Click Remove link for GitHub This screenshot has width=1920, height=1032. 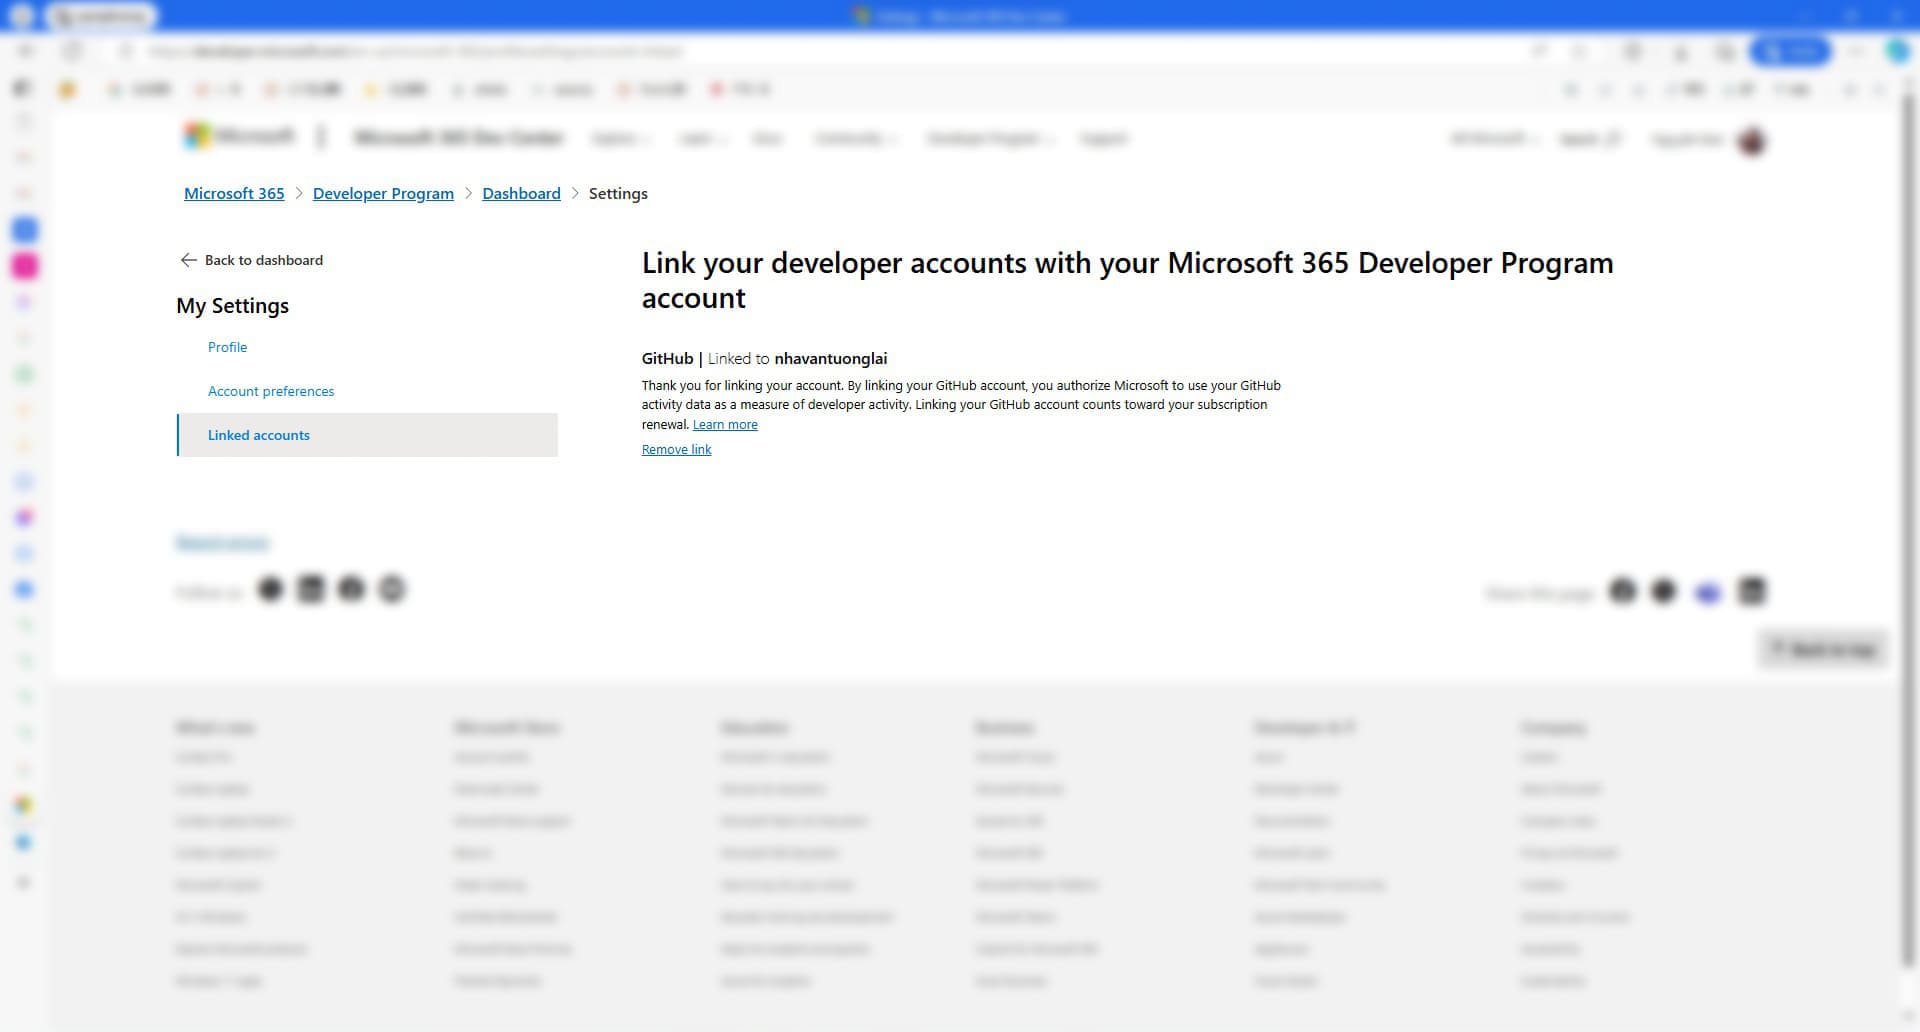676,450
